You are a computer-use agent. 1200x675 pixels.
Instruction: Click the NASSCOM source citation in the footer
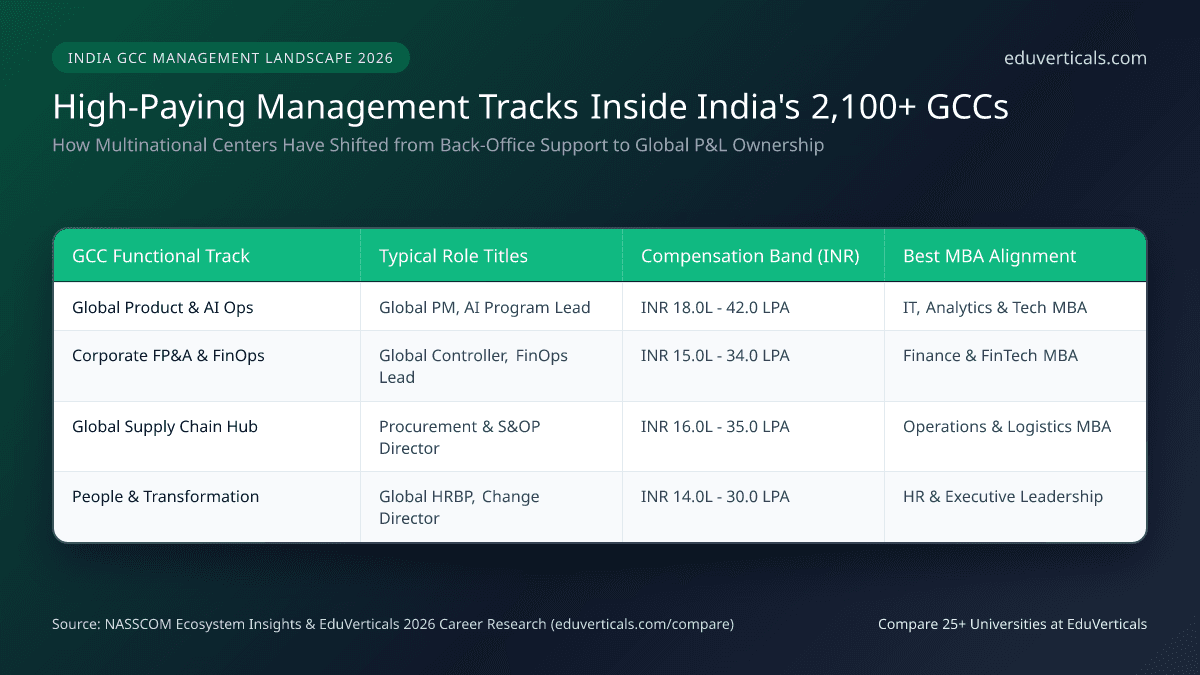tap(393, 624)
